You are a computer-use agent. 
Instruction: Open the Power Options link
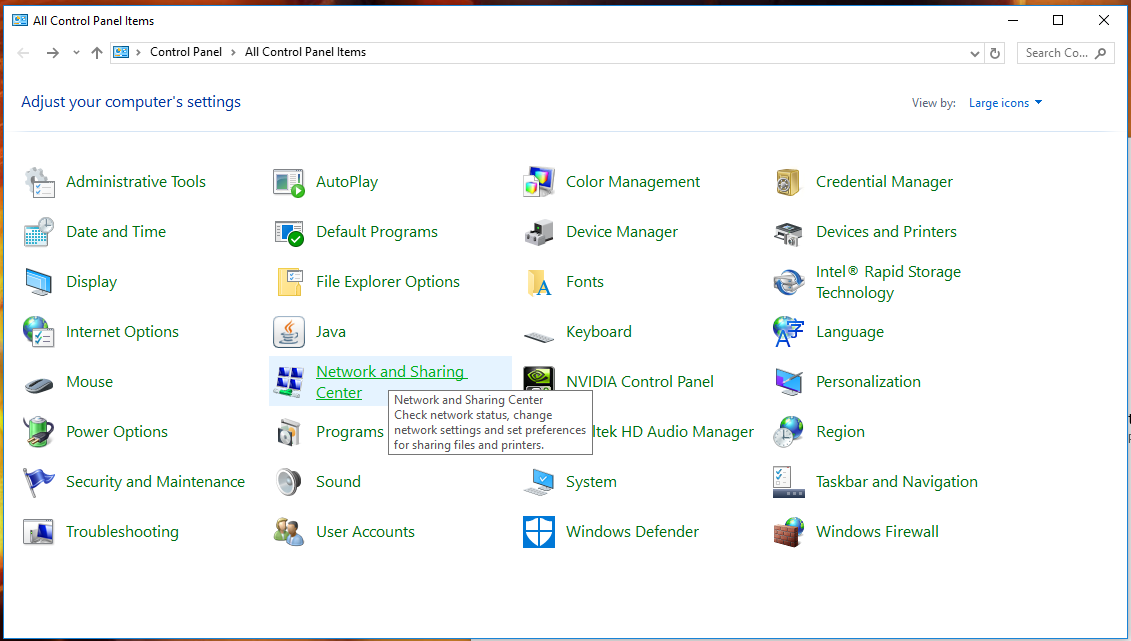coord(117,432)
